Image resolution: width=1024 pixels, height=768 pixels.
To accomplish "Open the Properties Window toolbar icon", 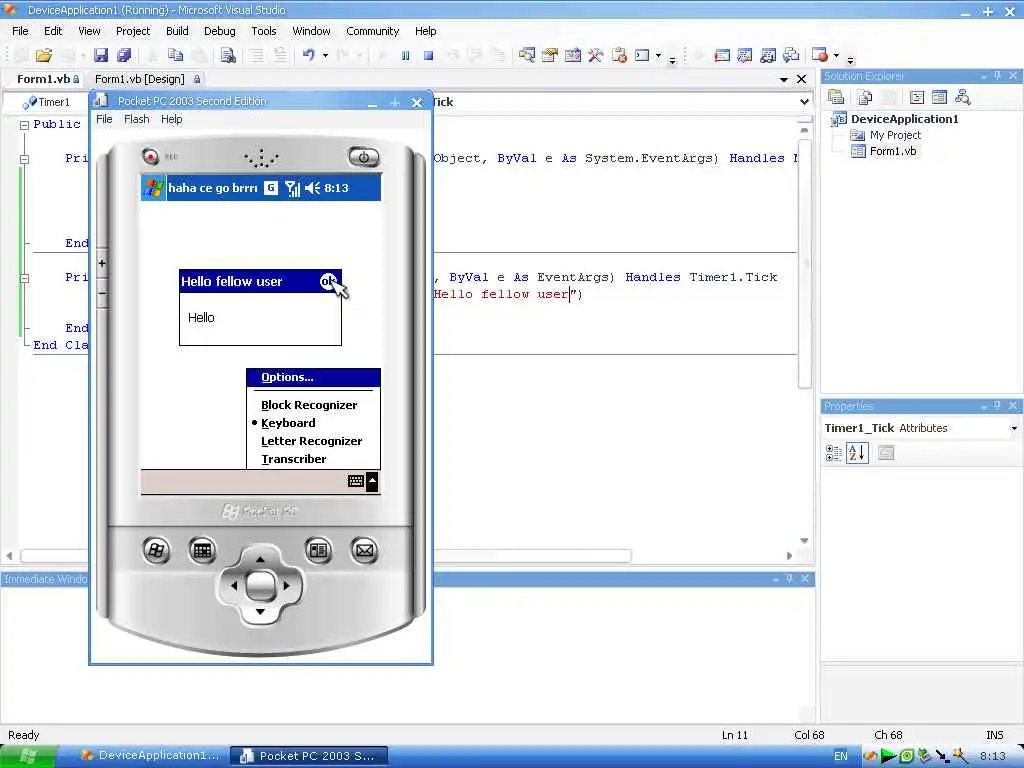I will (550, 56).
